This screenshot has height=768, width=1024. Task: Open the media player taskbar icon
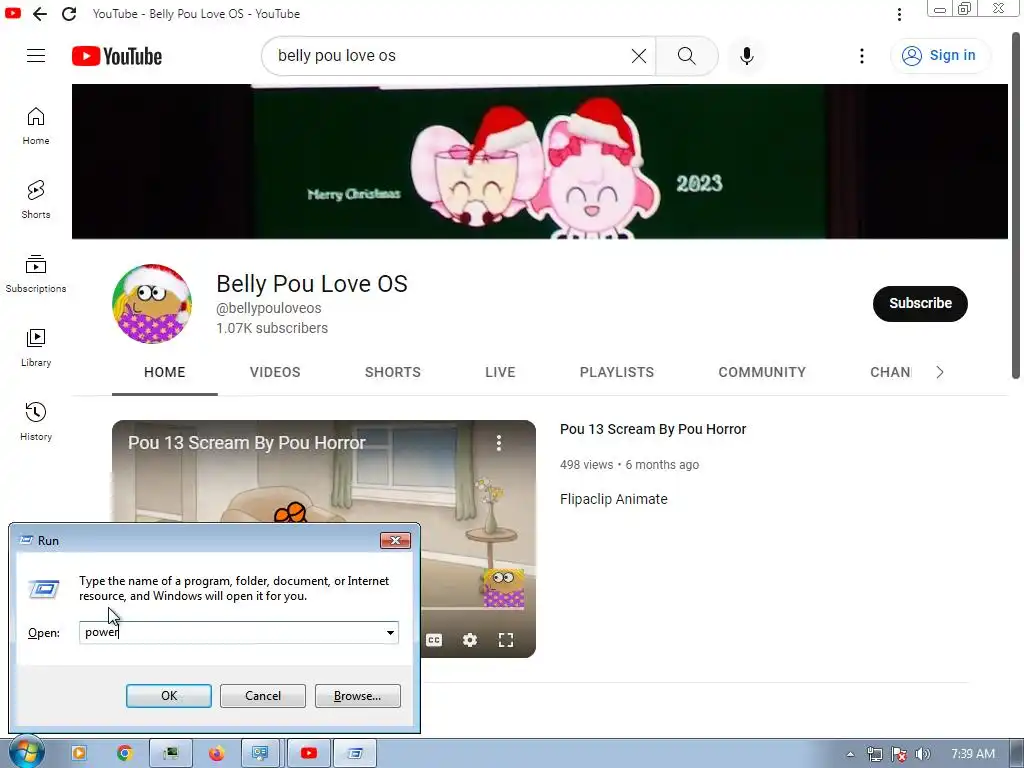click(79, 754)
